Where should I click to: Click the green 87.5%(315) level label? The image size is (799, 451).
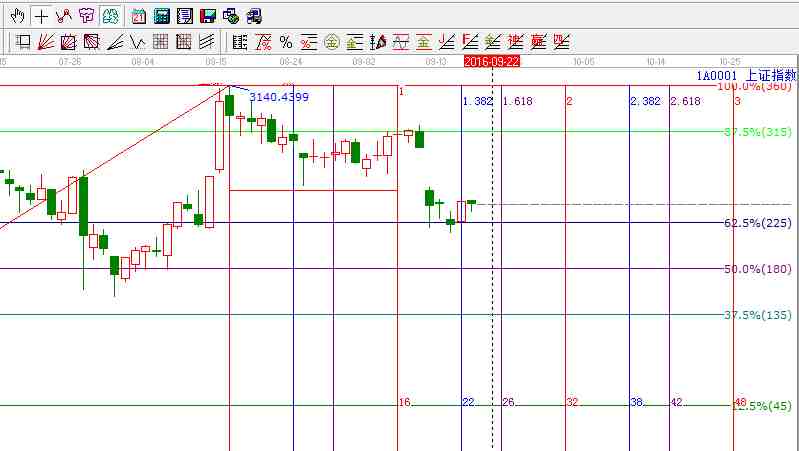tap(758, 132)
